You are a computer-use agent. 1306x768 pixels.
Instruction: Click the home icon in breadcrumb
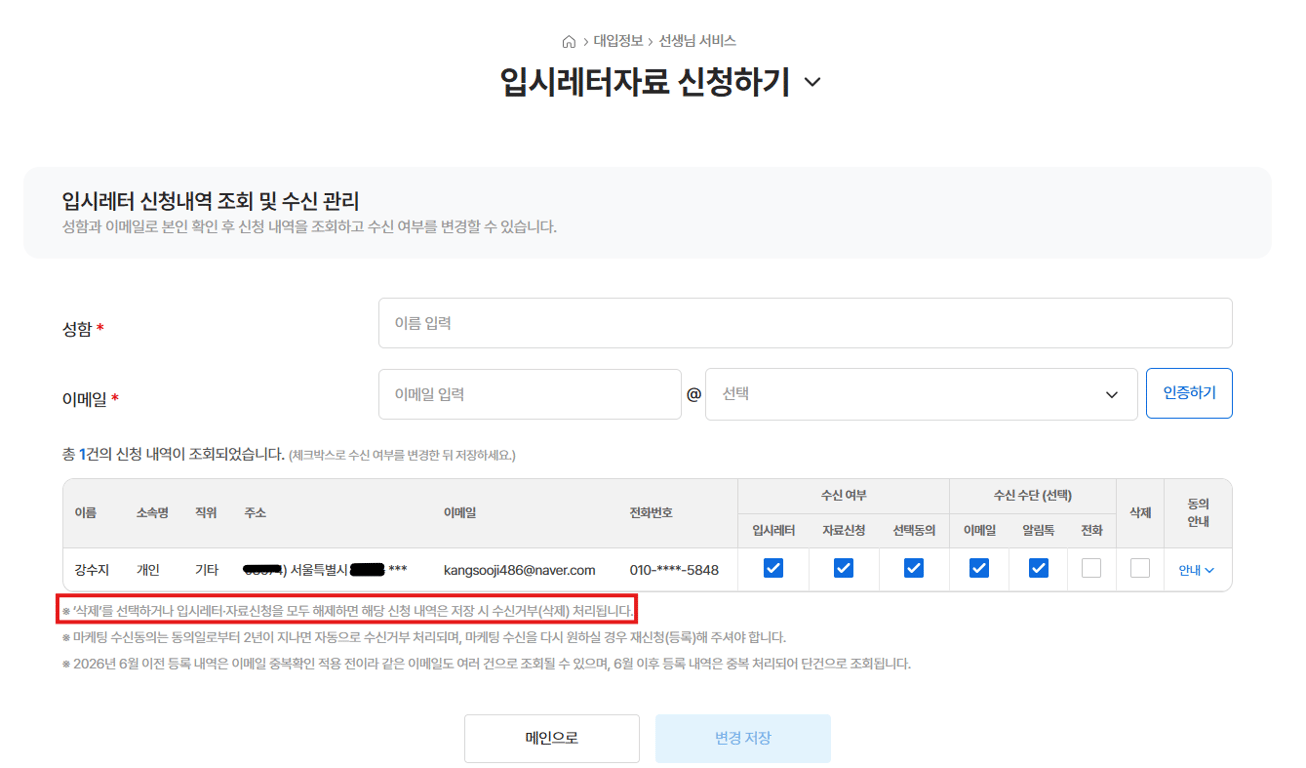569,41
